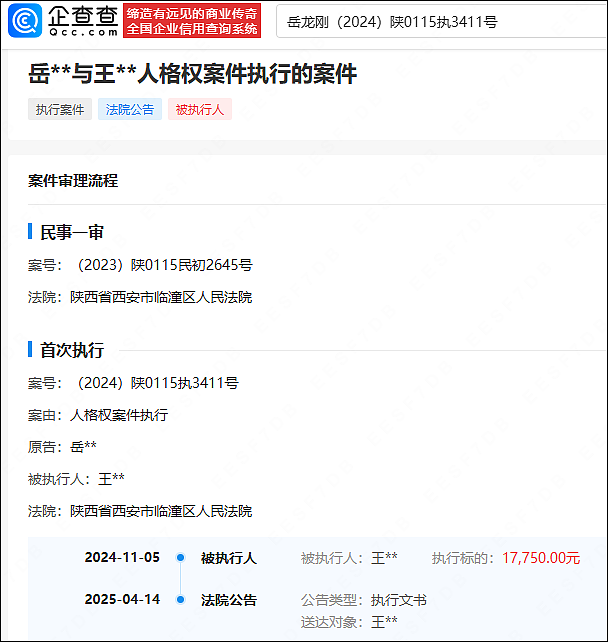Viewport: 608px width, 642px height.
Task: Click the 2025-04-14 timeline date
Action: click(122, 599)
